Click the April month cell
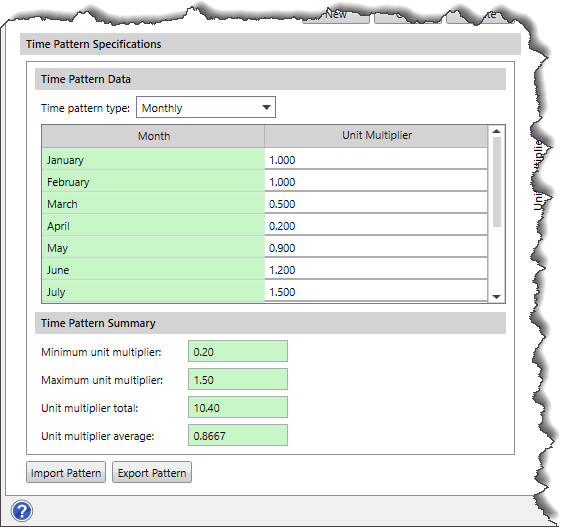Image resolution: width=561 pixels, height=527 pixels. 153,225
